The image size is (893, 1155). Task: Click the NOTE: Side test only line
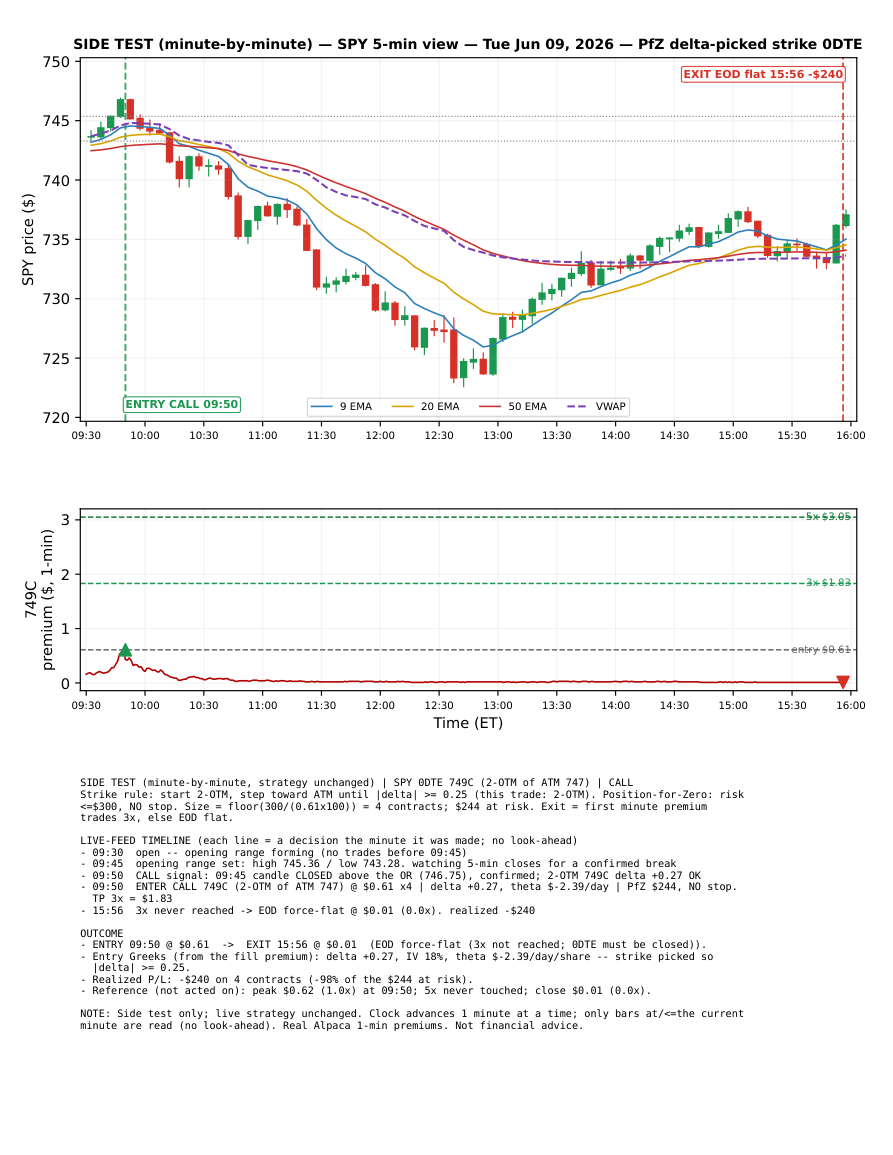tap(412, 1019)
